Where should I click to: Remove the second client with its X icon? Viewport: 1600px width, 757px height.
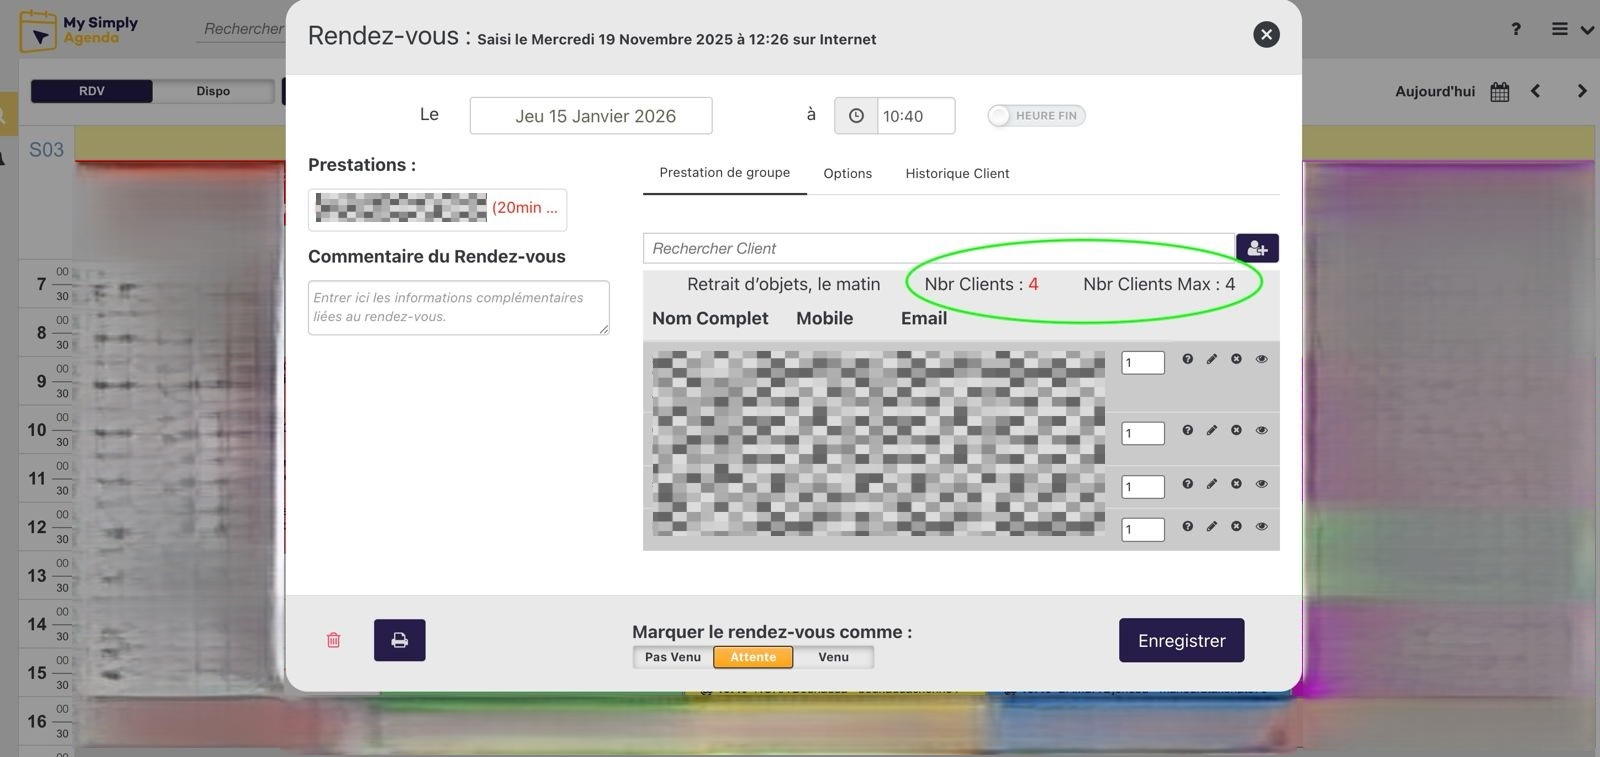tap(1236, 430)
